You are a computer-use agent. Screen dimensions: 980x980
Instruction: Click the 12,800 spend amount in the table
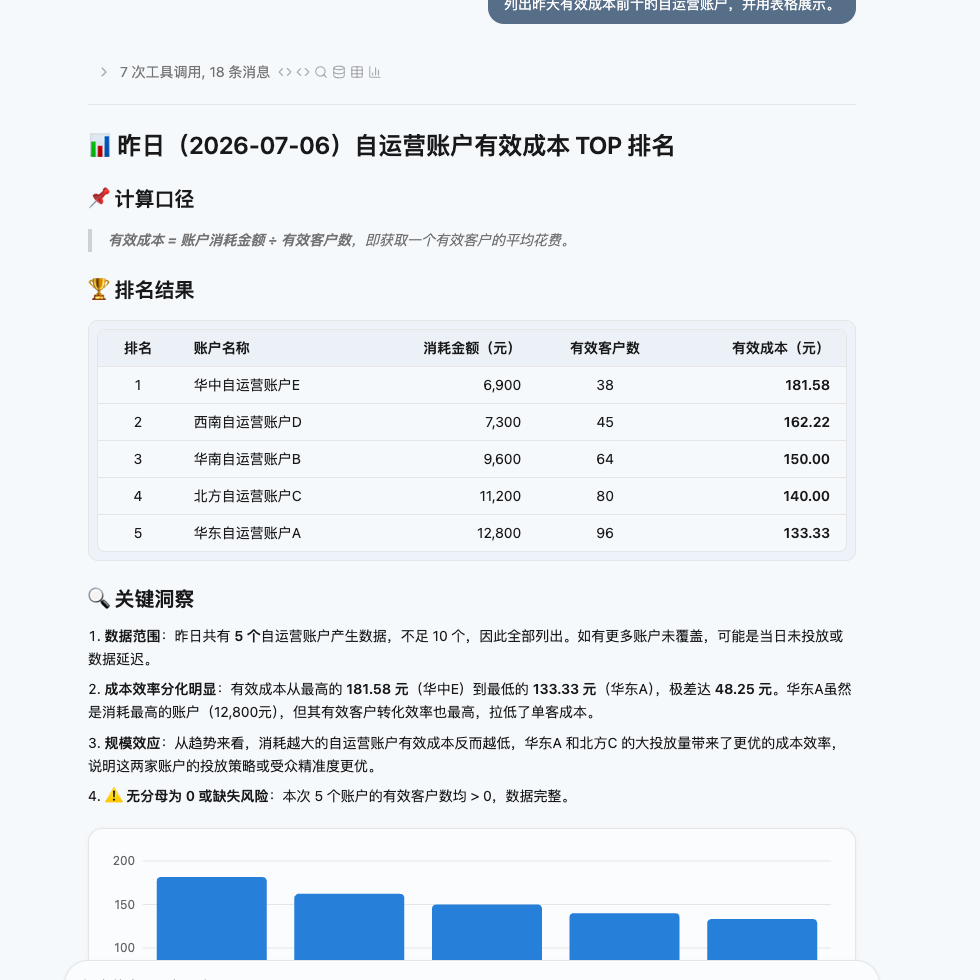[499, 532]
